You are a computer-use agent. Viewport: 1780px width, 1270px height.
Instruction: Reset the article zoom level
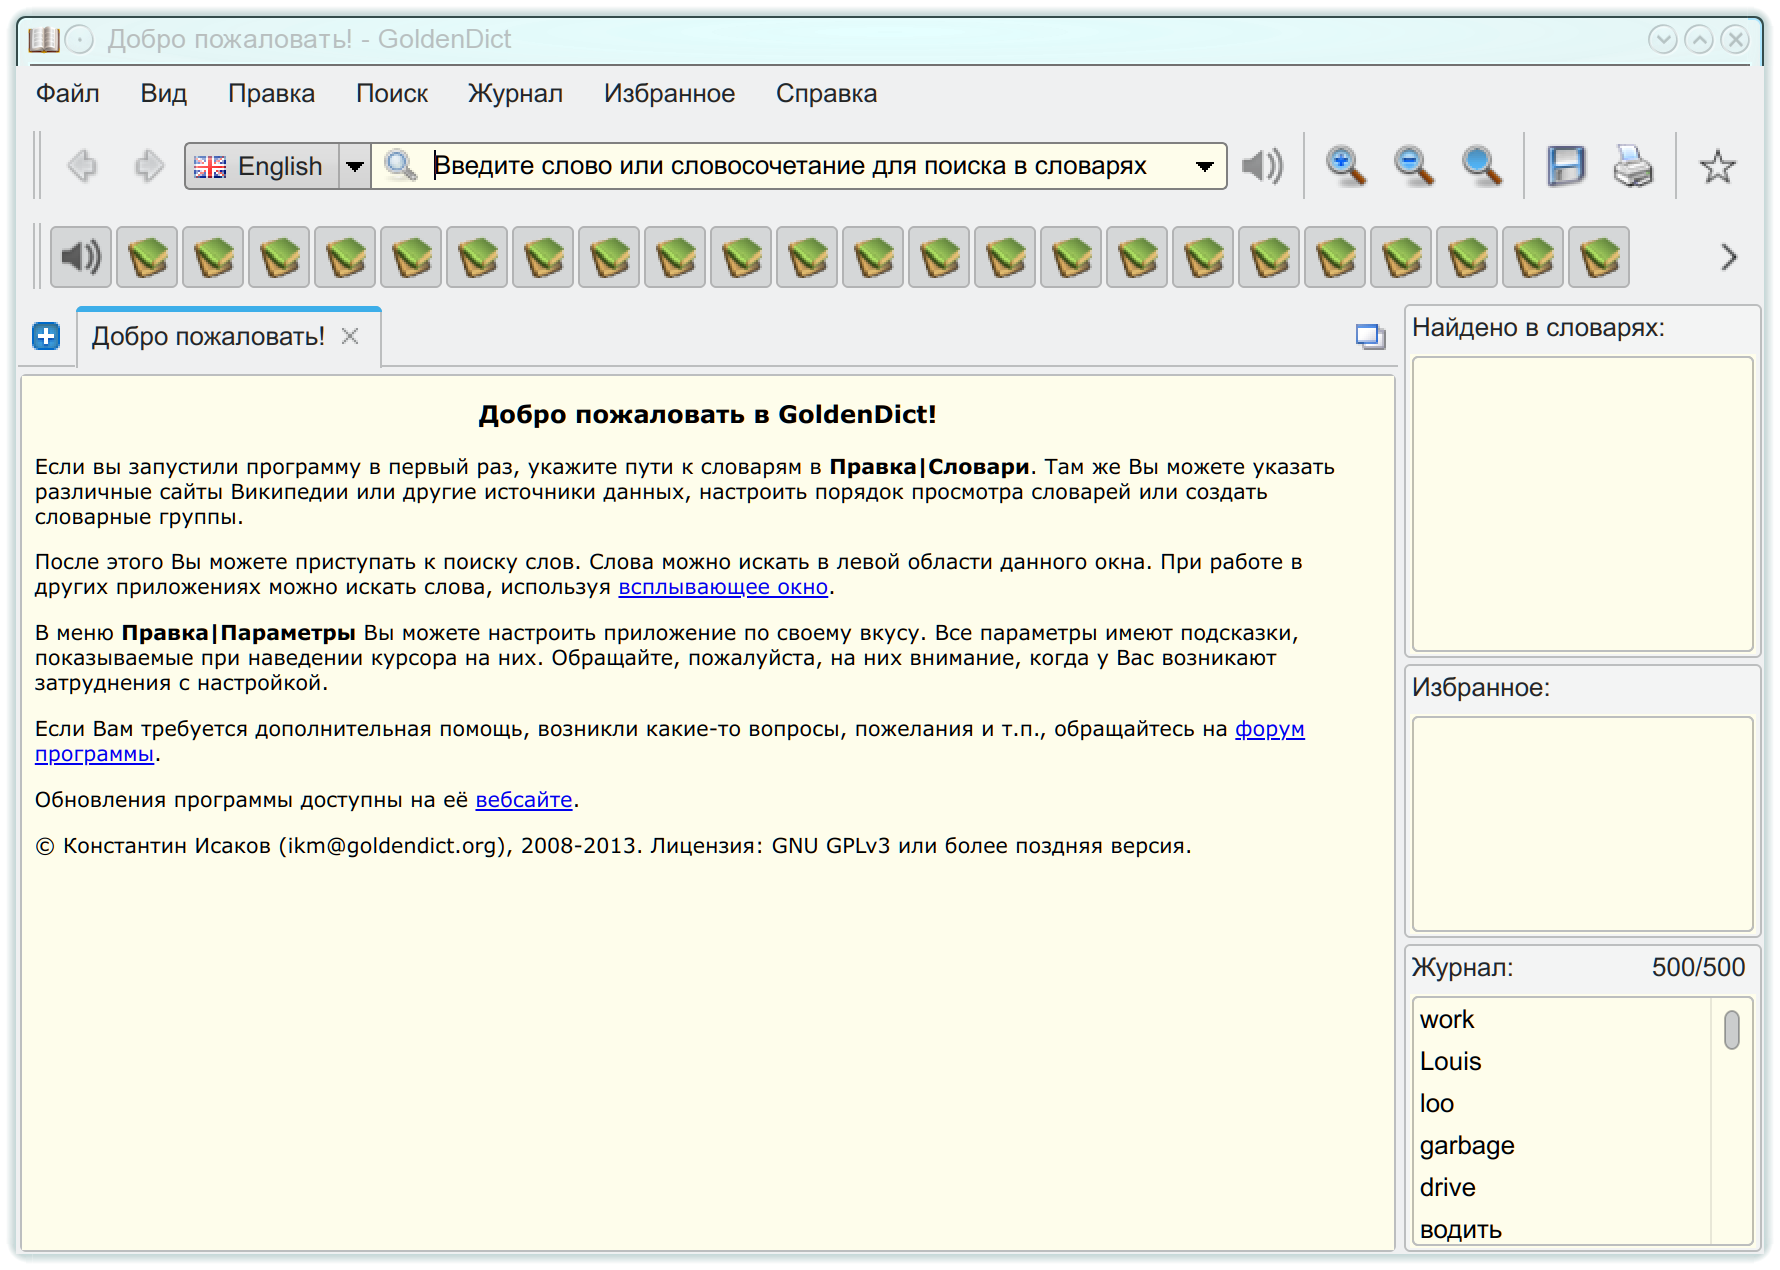1480,165
